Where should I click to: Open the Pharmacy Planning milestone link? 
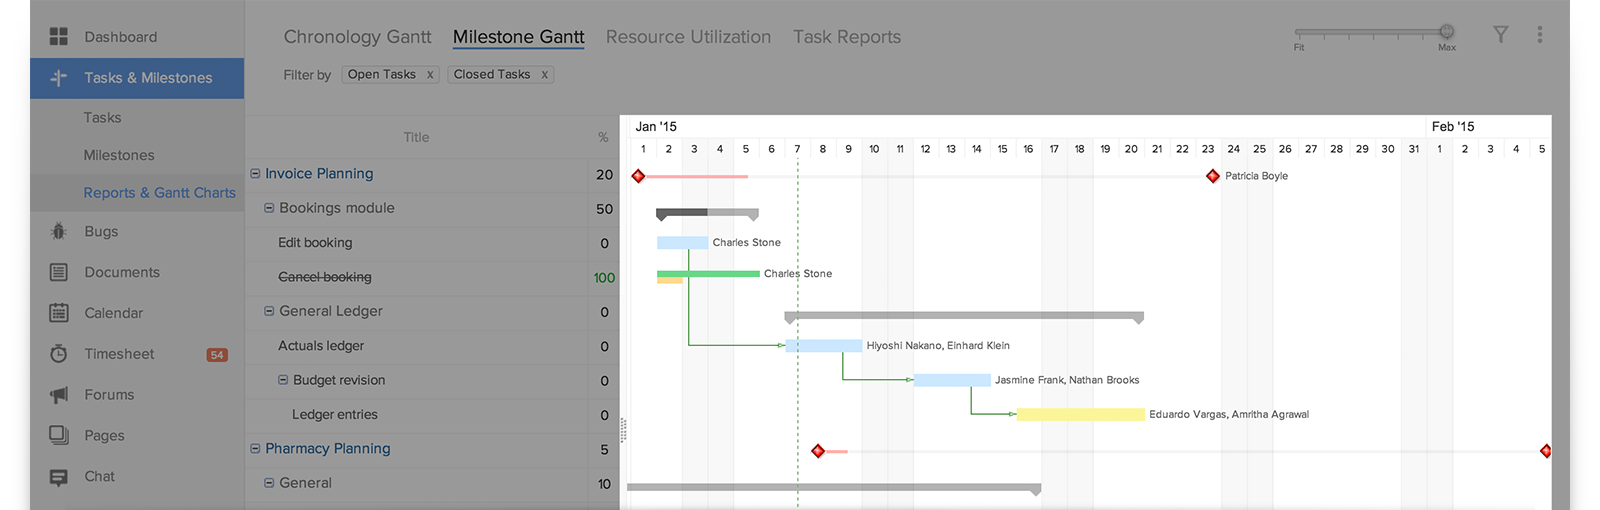tap(327, 449)
